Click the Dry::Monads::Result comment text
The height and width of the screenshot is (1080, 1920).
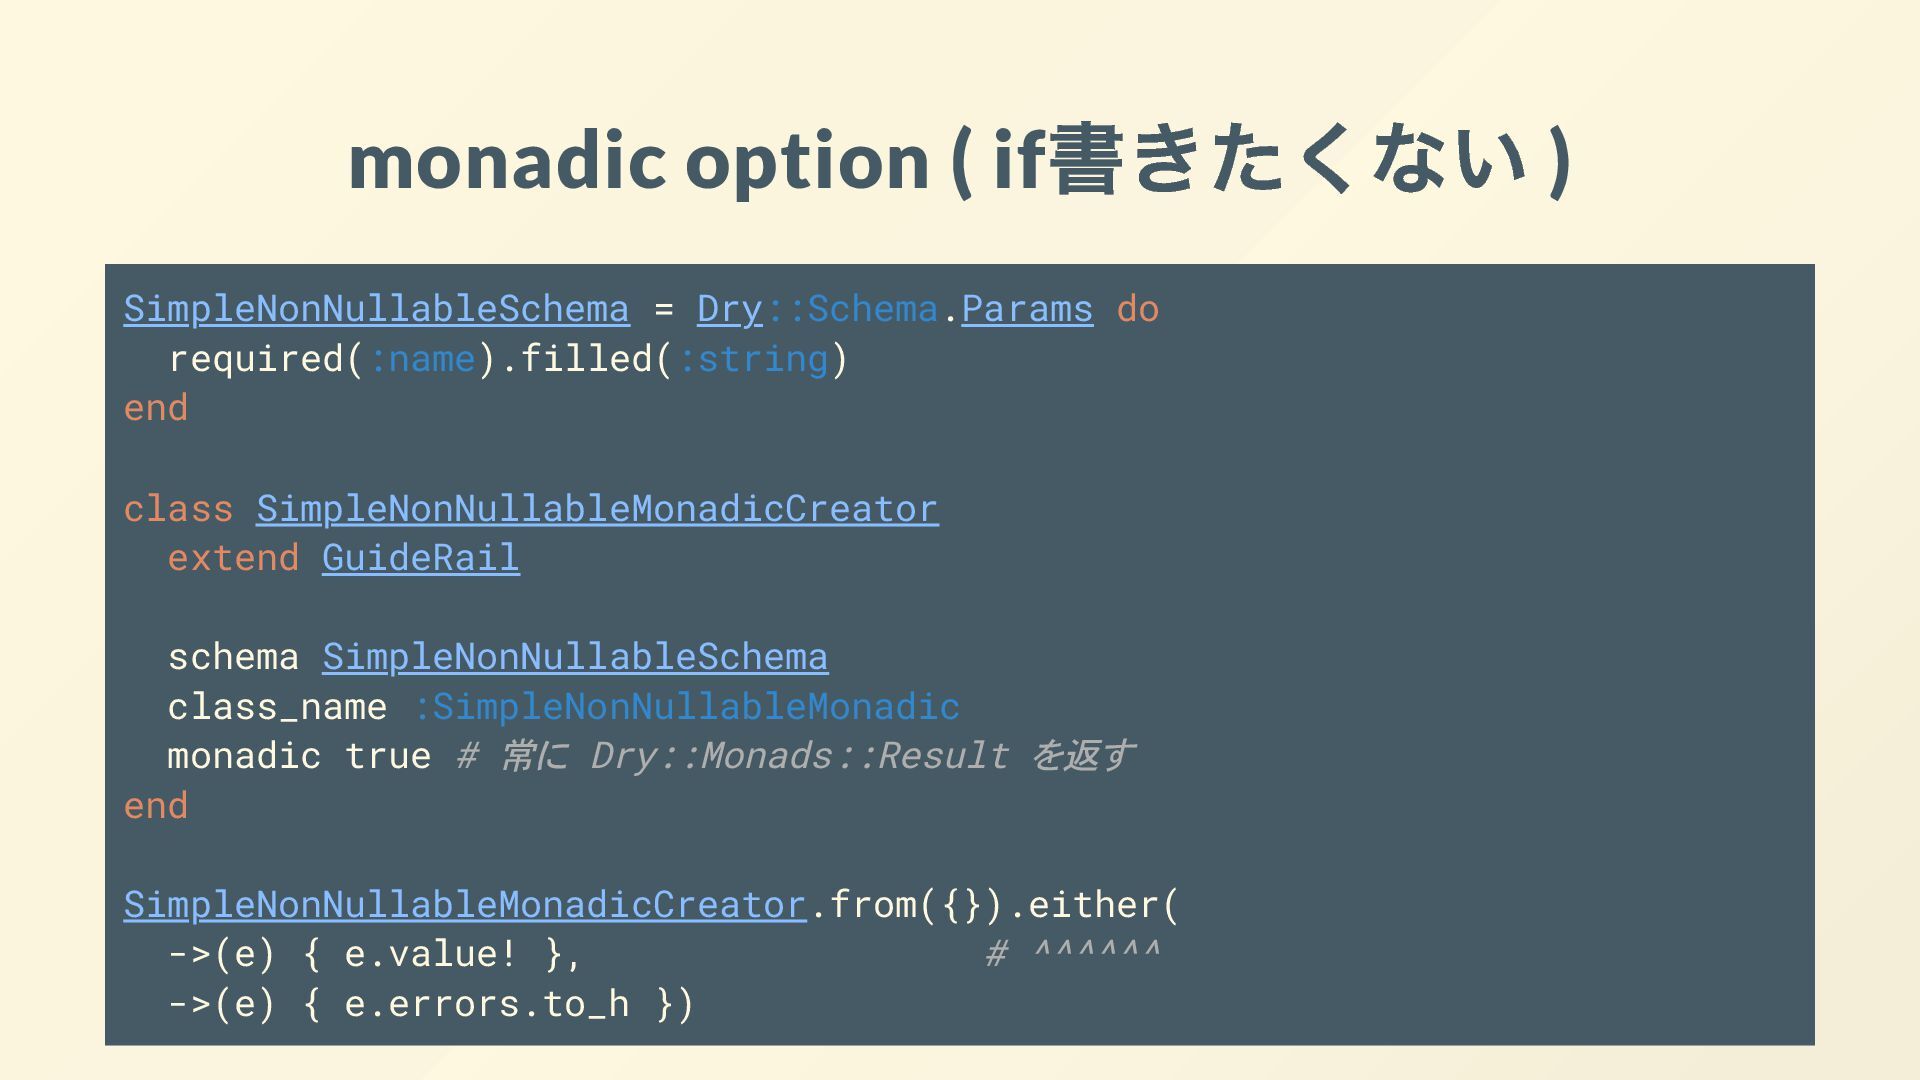[x=800, y=756]
